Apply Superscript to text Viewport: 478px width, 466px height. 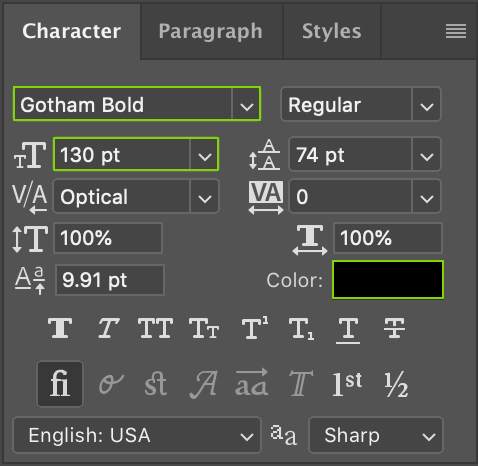(255, 328)
